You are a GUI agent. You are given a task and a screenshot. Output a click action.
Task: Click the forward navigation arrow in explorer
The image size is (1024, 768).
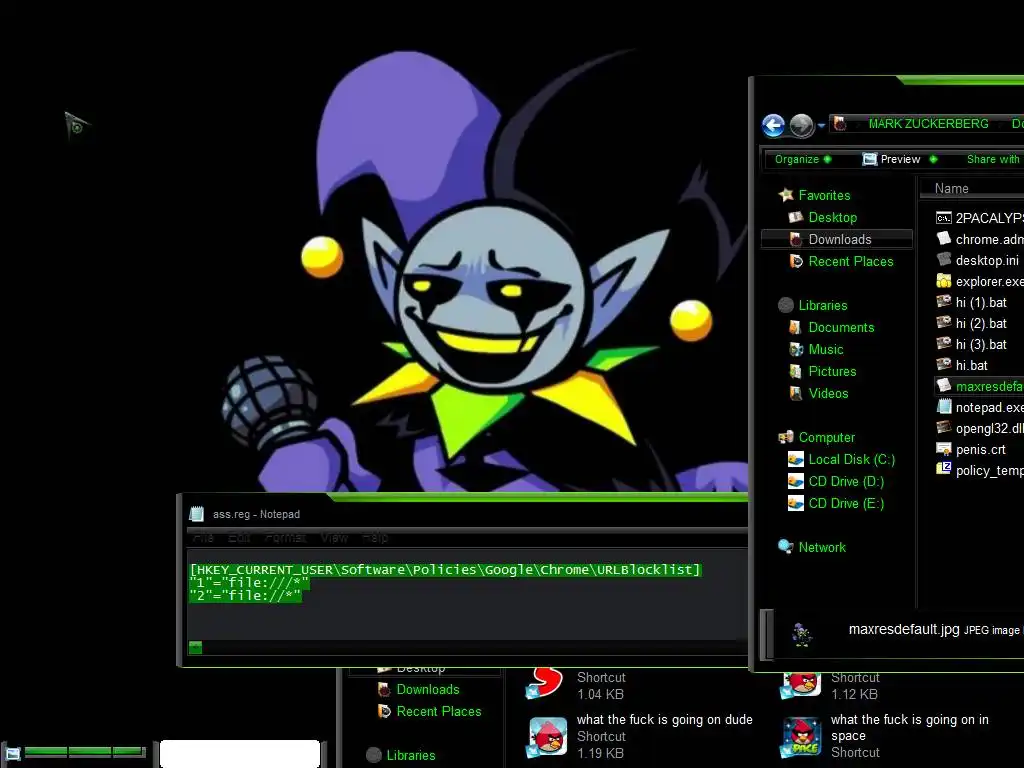tap(801, 125)
